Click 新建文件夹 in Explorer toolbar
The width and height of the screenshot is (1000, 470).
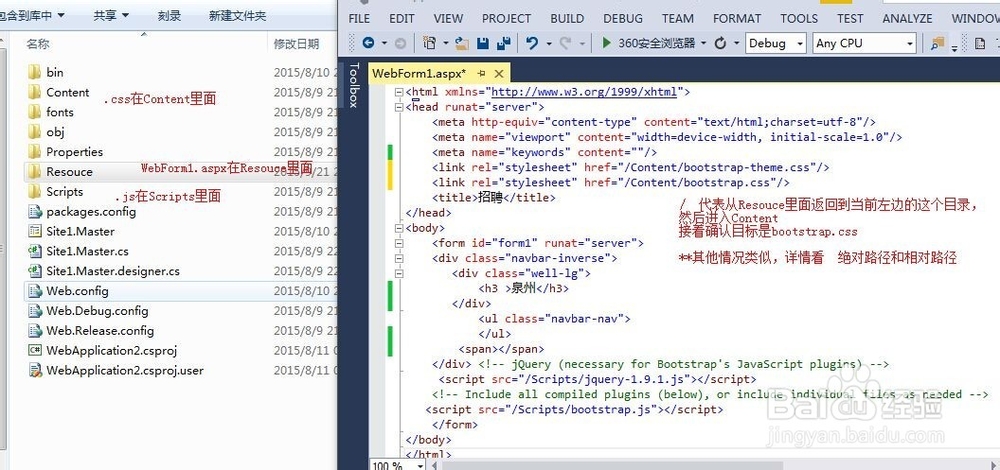[237, 15]
